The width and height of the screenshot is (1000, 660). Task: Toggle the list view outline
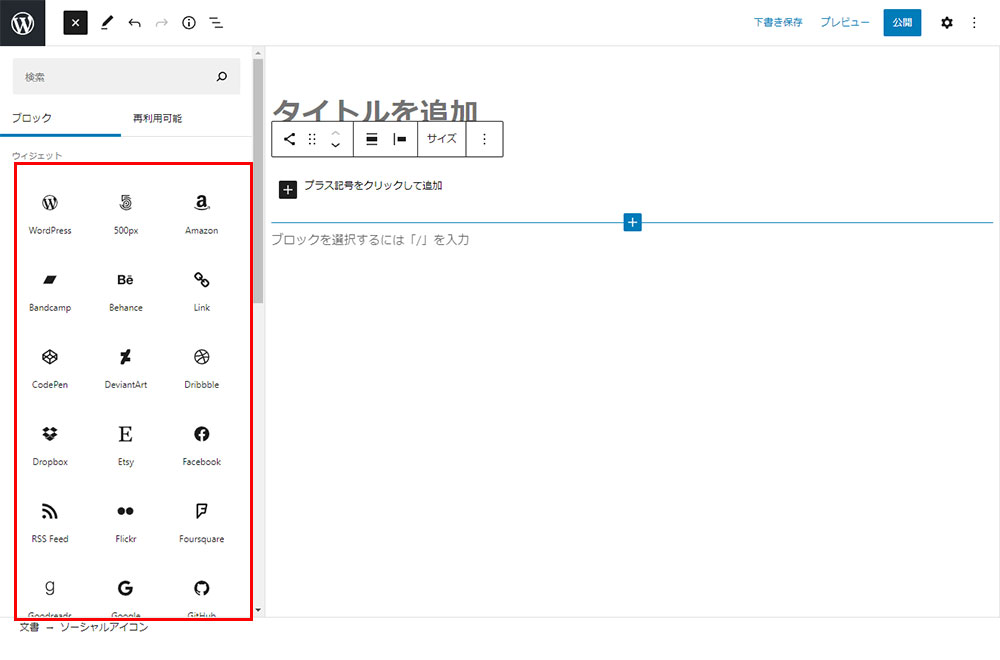[216, 22]
